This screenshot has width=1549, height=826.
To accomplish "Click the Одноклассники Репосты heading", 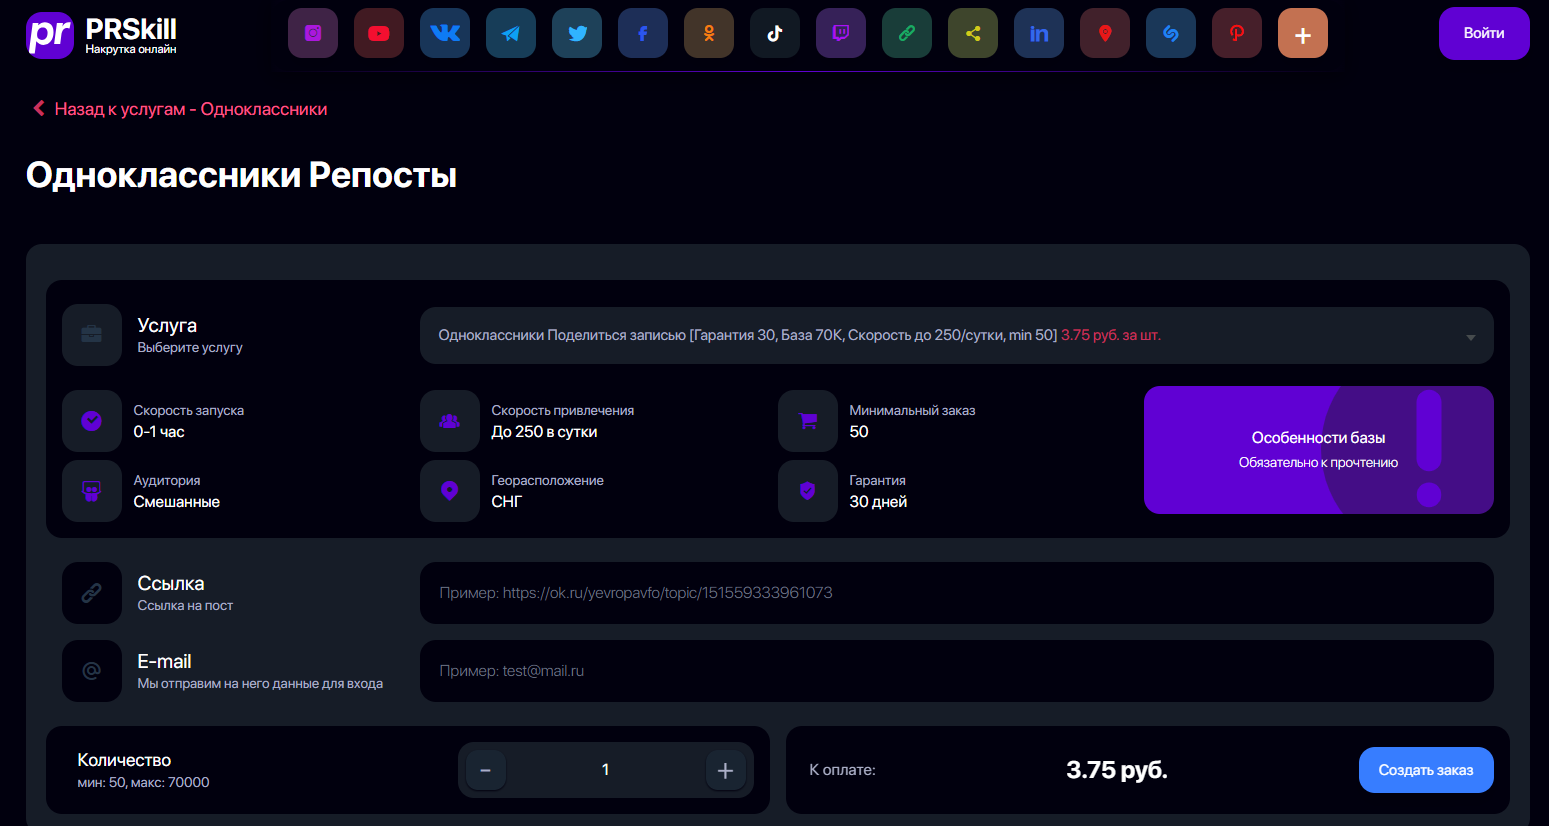I will tap(241, 175).
